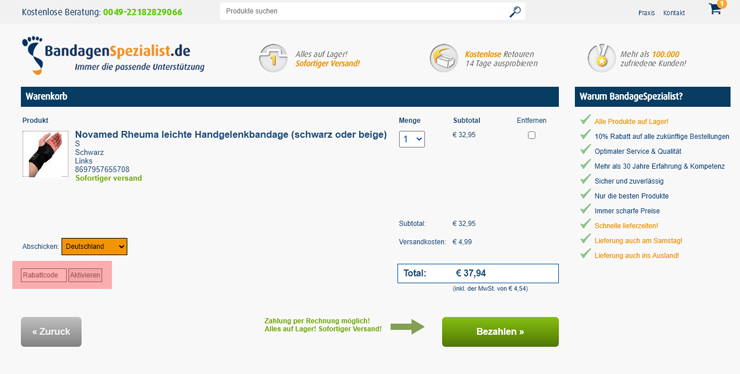Open the wrist bandage product thumbnail
The width and height of the screenshot is (740, 374).
click(x=45, y=154)
